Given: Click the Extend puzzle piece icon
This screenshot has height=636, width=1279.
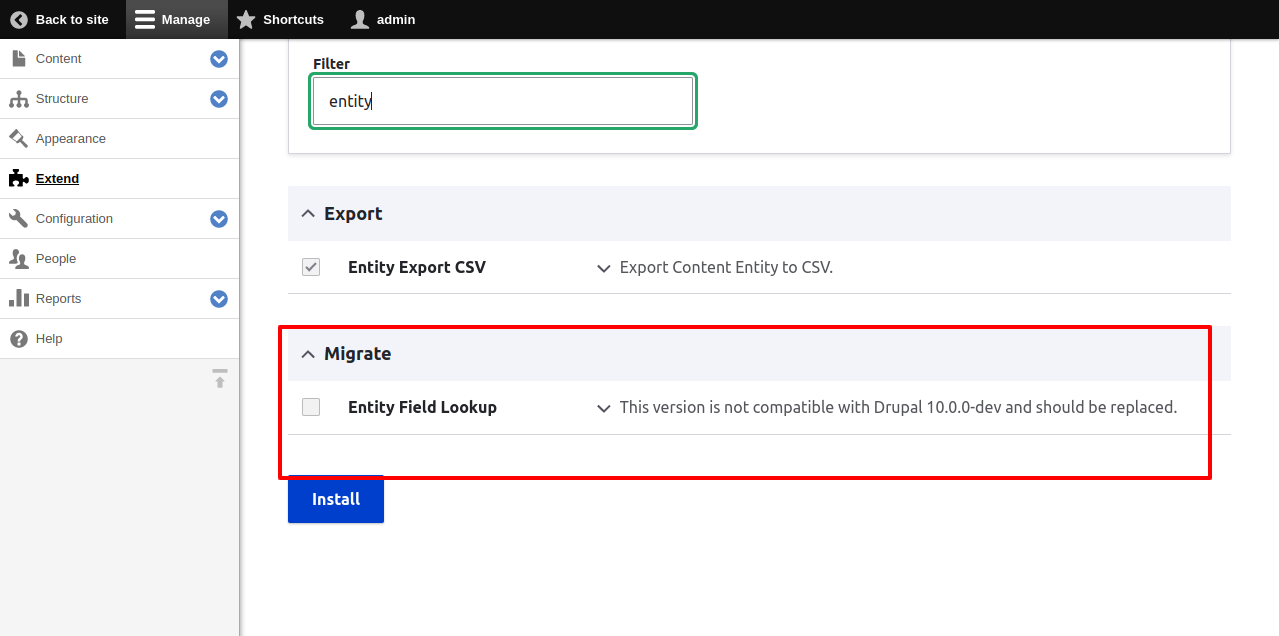Looking at the screenshot, I should pos(18,178).
